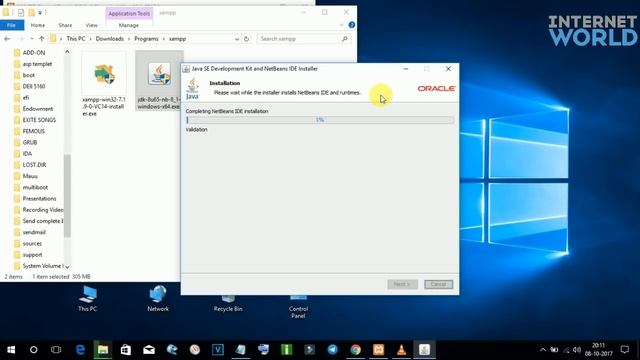The image size is (640, 360).
Task: Open the Manage ribbon tab
Action: coord(129,25)
